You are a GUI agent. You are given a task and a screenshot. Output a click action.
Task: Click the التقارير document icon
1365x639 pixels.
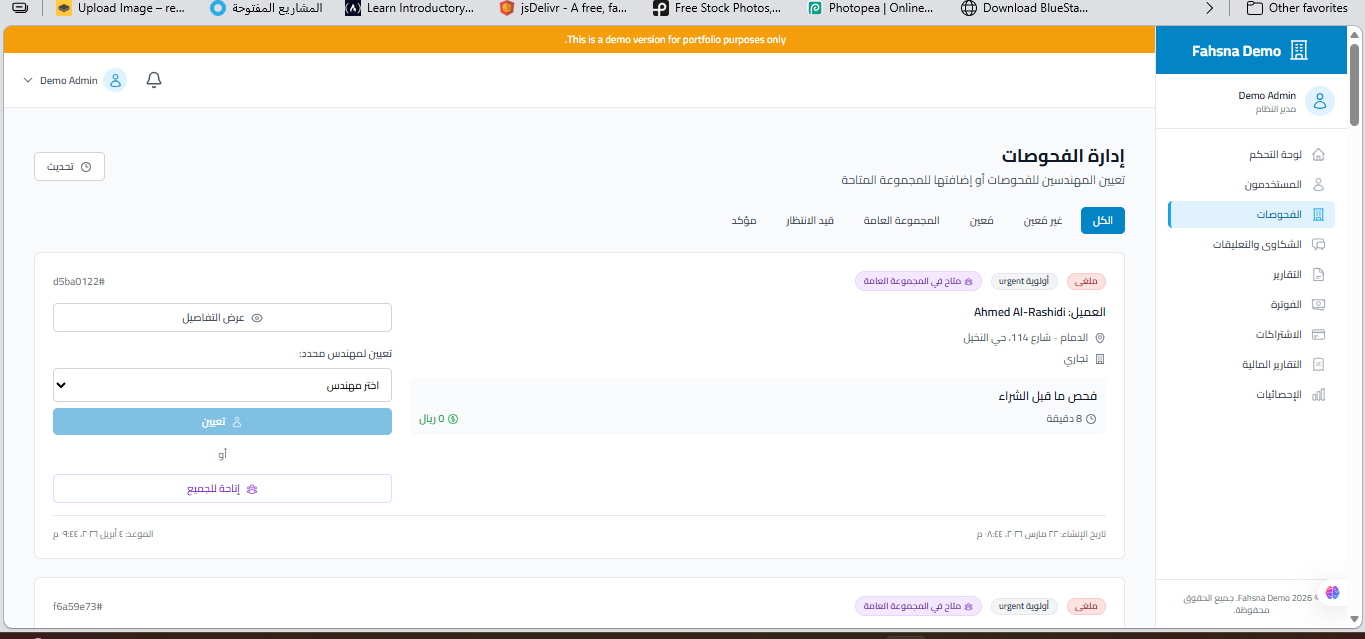(1318, 275)
